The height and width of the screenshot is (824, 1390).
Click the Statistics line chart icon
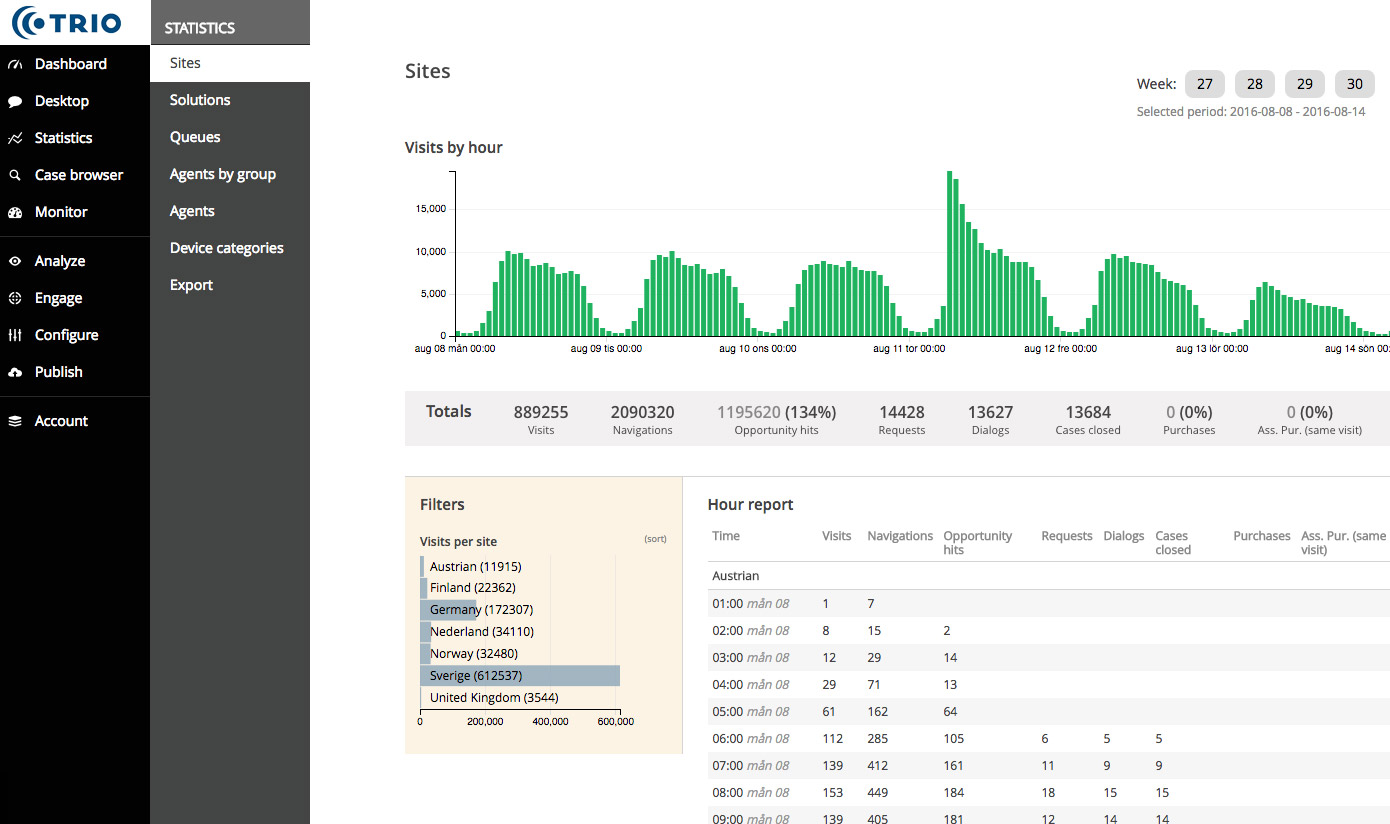coord(15,138)
